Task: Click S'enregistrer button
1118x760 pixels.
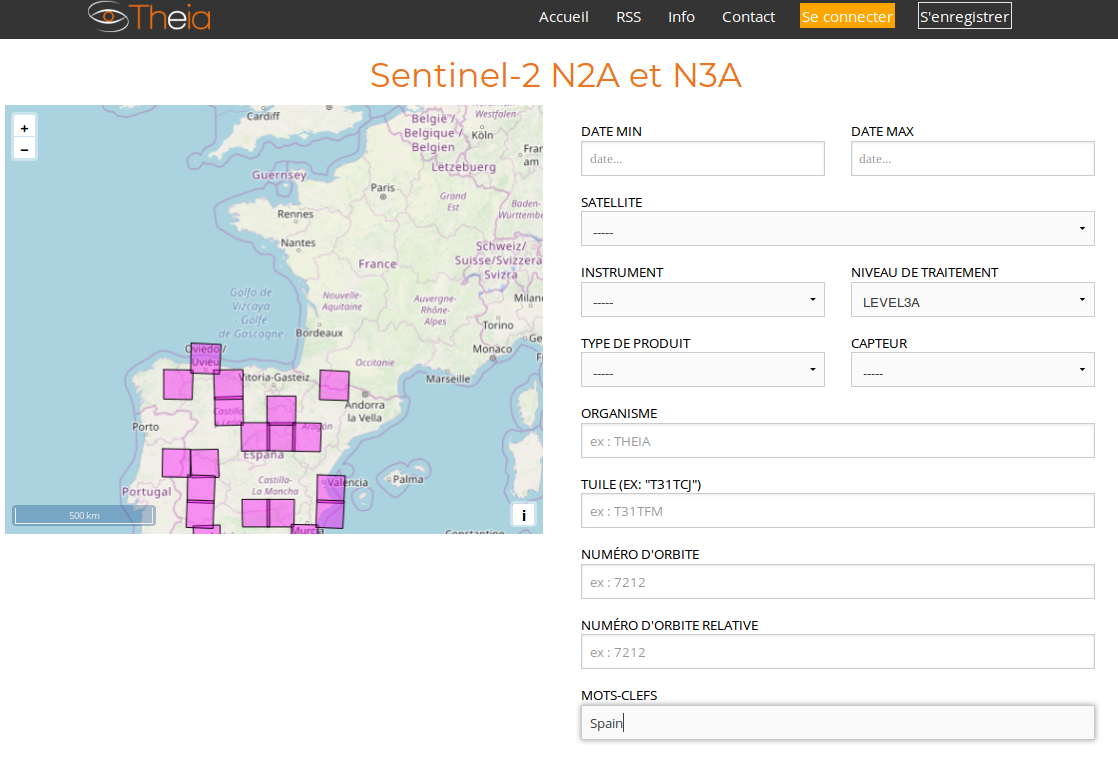Action: 964,16
